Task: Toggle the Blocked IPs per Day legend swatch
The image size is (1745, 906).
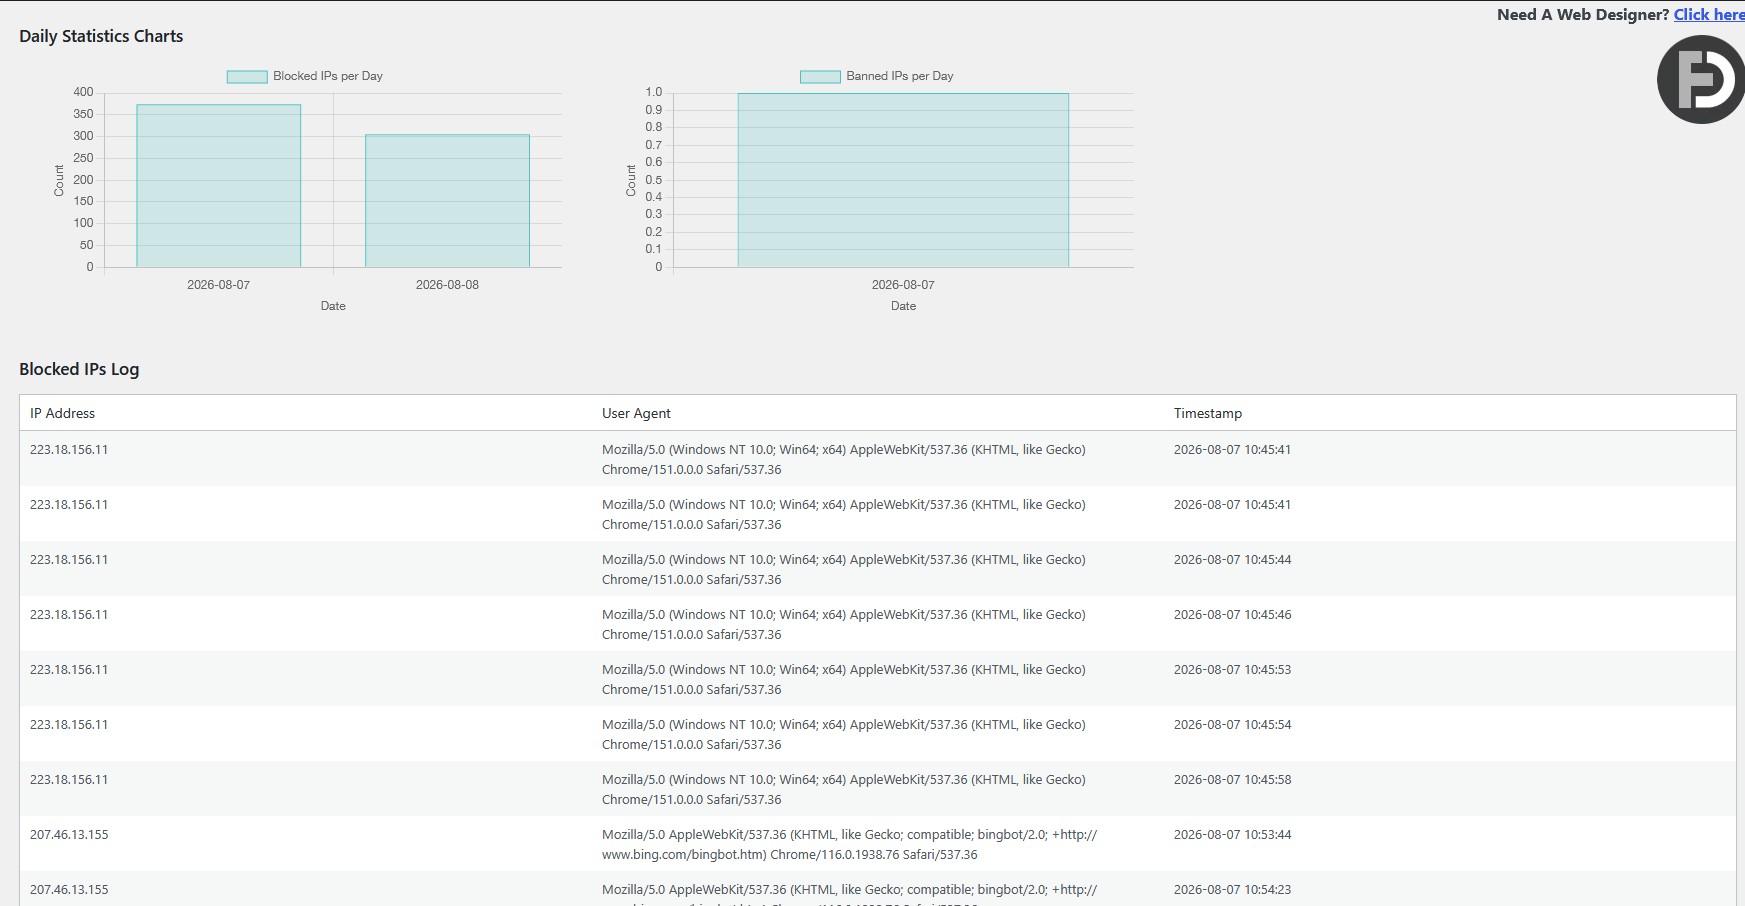Action: (247, 76)
